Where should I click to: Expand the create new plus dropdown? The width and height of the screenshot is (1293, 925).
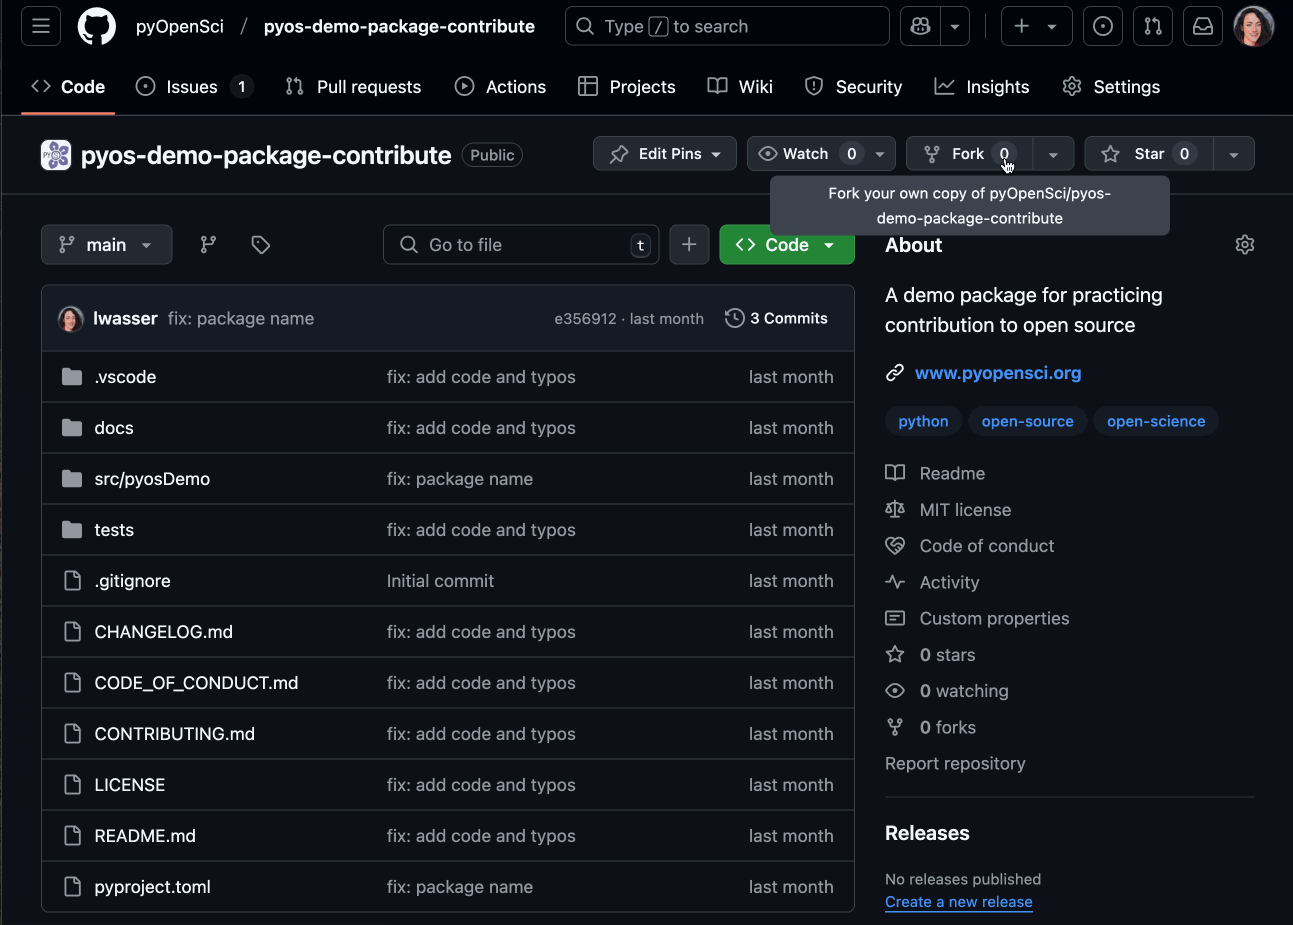[x=1036, y=26]
